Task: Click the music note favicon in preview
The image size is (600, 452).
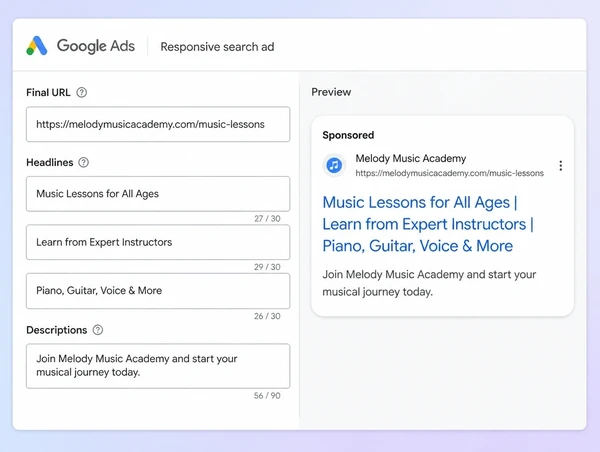Action: coord(334,165)
